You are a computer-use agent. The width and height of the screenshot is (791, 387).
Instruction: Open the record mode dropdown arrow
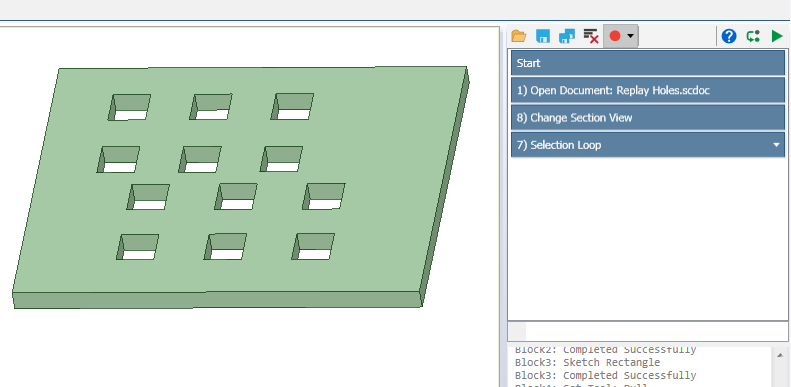[x=631, y=36]
